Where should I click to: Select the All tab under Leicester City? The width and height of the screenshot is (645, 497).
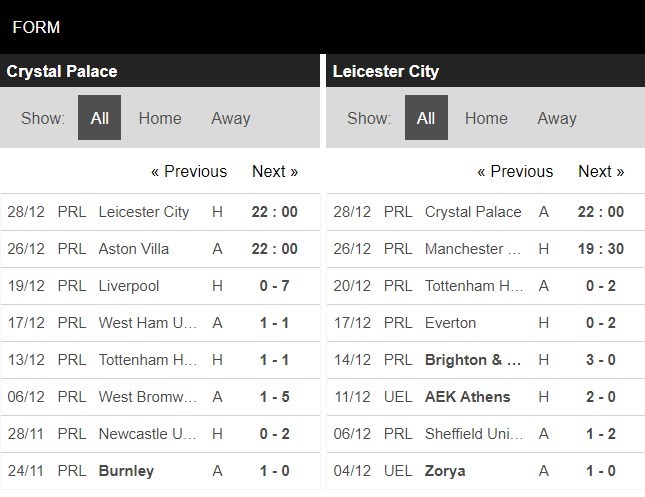(425, 118)
